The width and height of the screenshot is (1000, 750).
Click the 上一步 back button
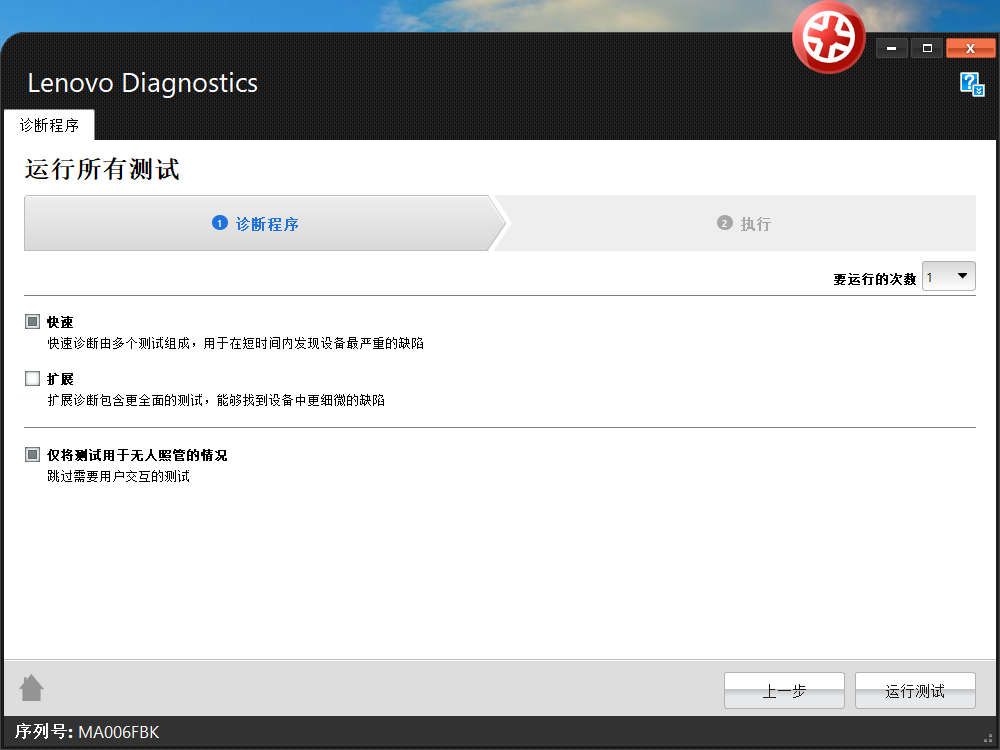point(784,691)
